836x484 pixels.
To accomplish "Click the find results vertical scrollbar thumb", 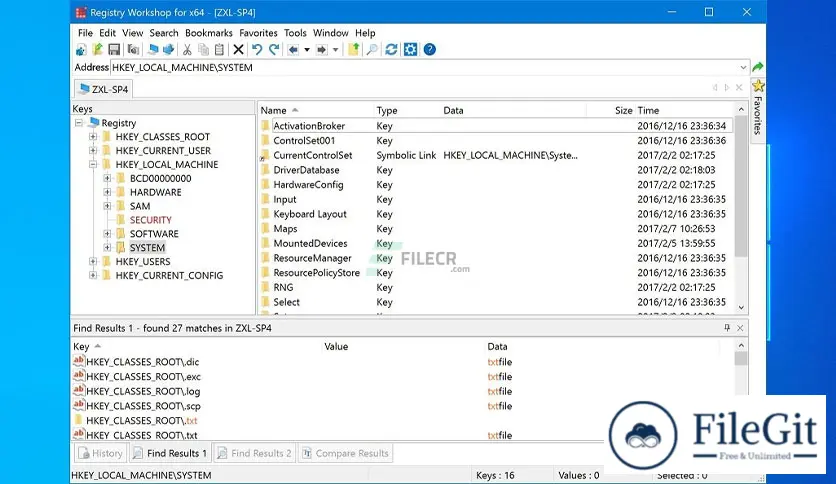I will pos(741,358).
